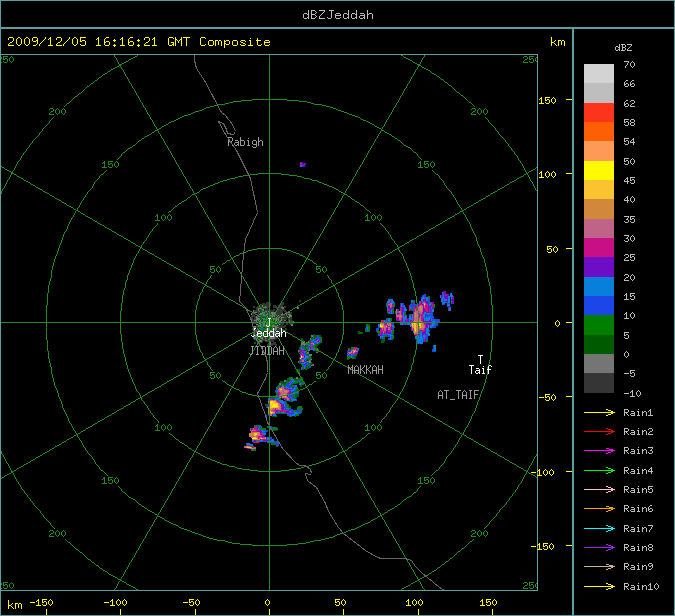Click the 100 tick on bottom x-axis

pos(414,602)
